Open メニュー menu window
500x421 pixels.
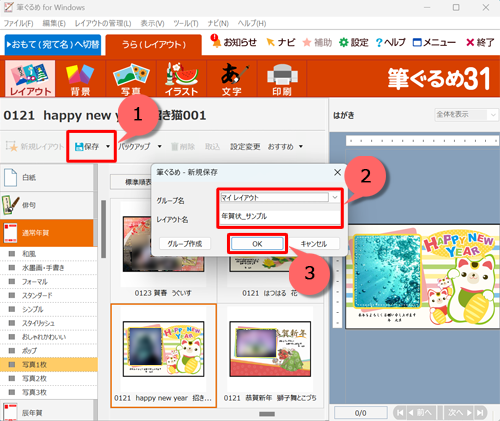tap(434, 42)
